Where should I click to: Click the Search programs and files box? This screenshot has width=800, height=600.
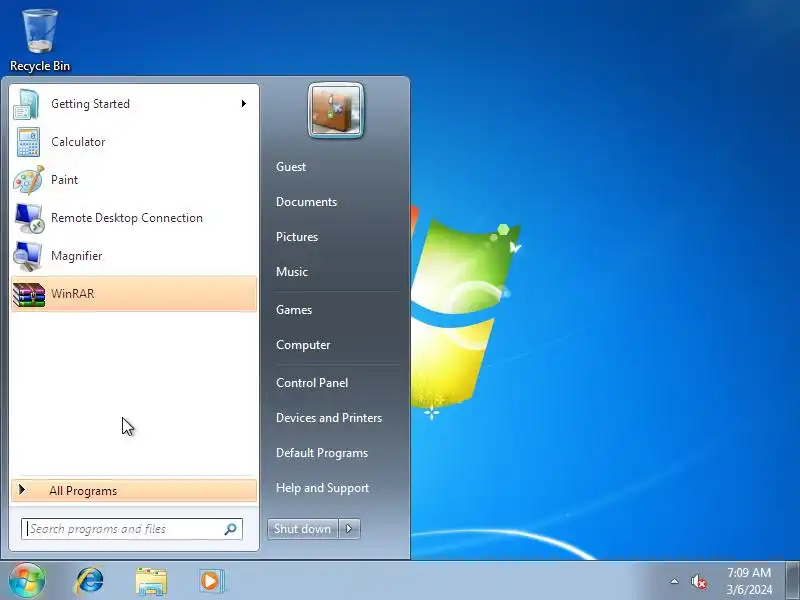(132, 529)
